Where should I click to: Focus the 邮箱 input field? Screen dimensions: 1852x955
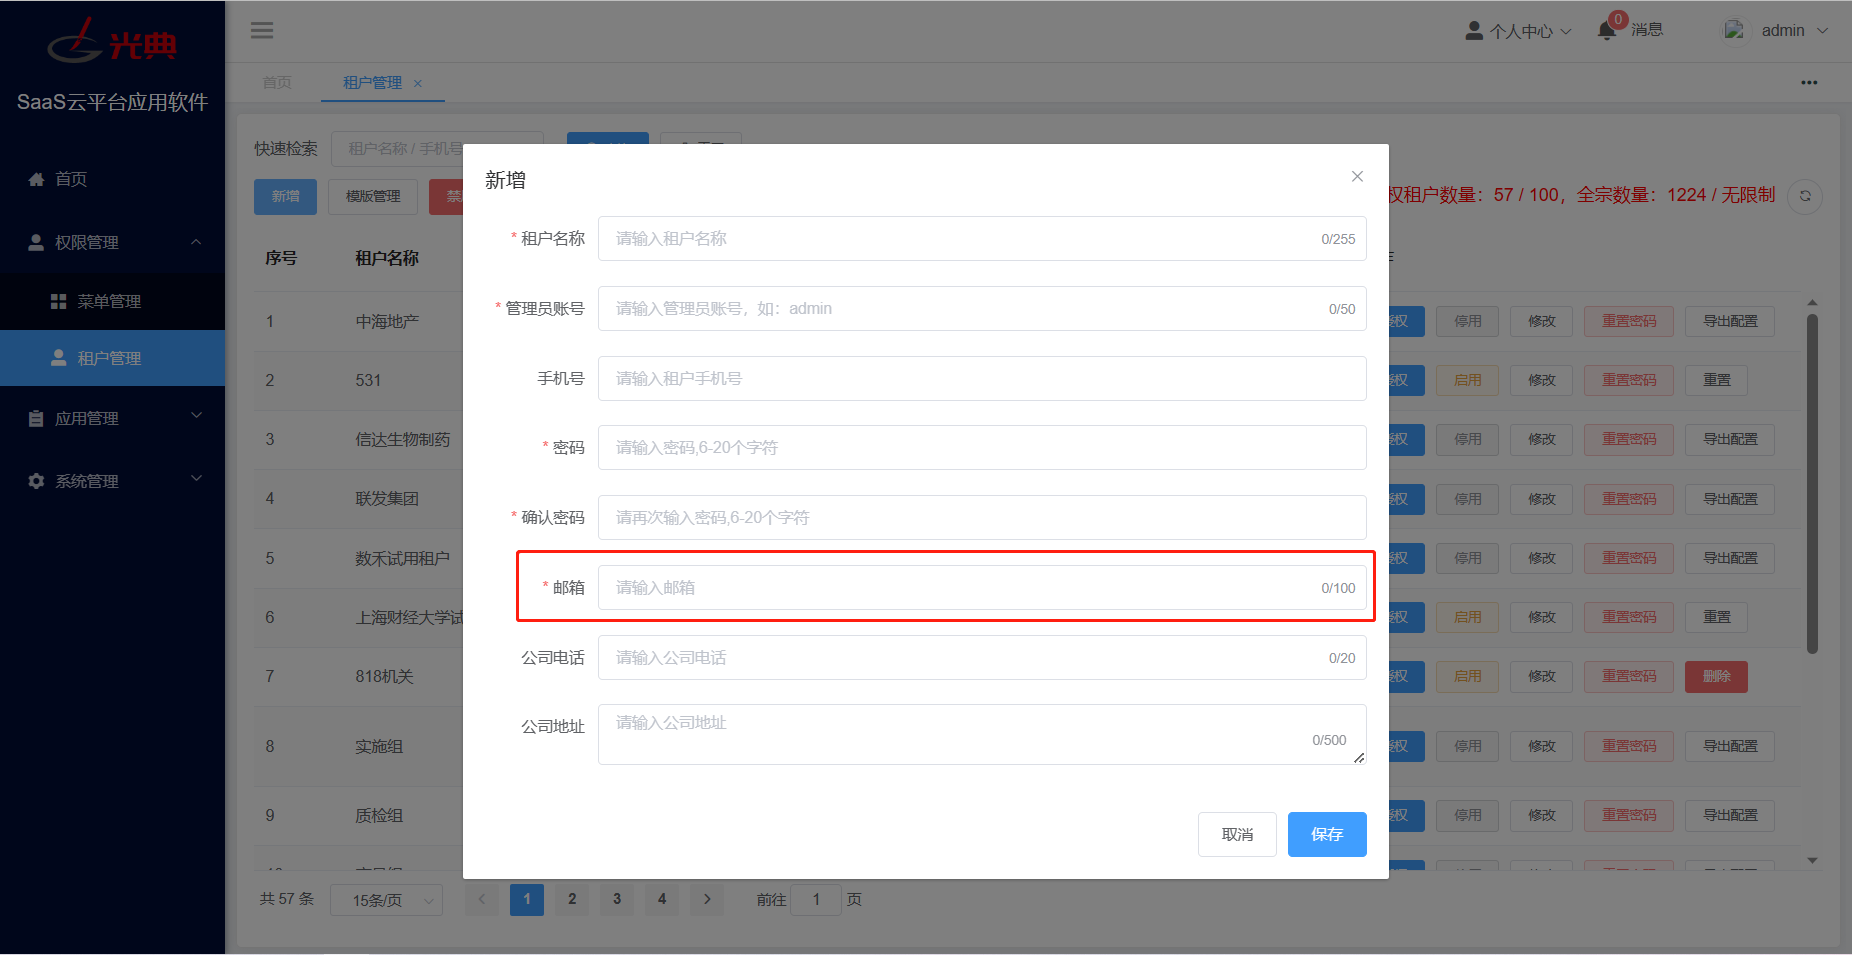pyautogui.click(x=982, y=588)
